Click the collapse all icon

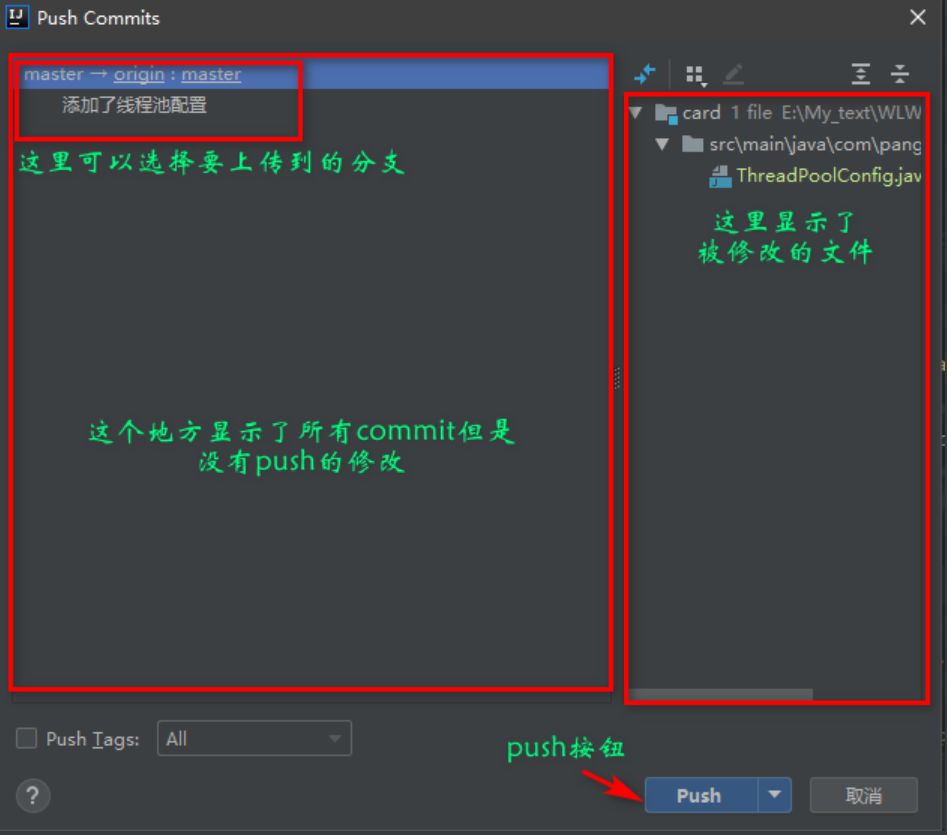[x=899, y=72]
